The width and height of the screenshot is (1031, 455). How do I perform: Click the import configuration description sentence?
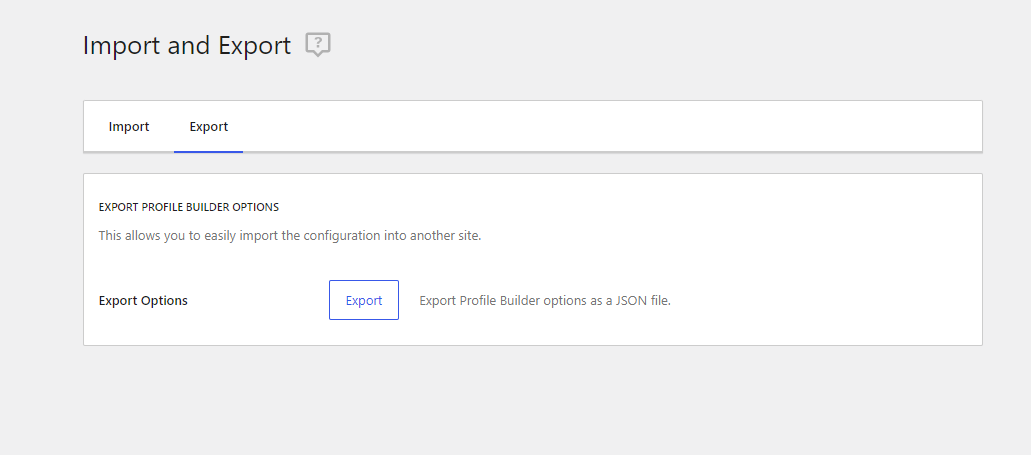[x=290, y=235]
